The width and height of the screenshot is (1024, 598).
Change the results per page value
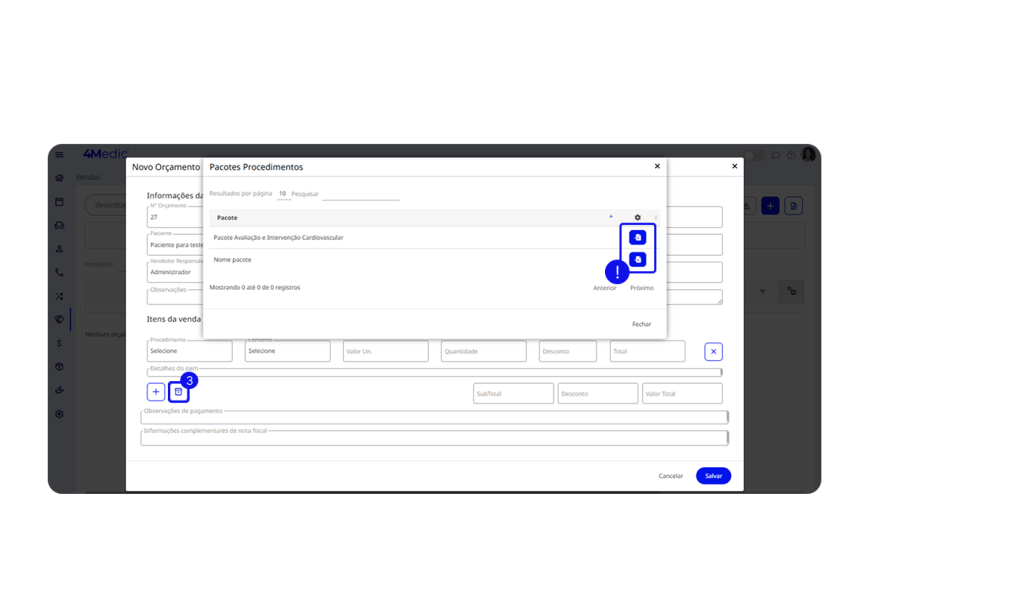coord(283,194)
